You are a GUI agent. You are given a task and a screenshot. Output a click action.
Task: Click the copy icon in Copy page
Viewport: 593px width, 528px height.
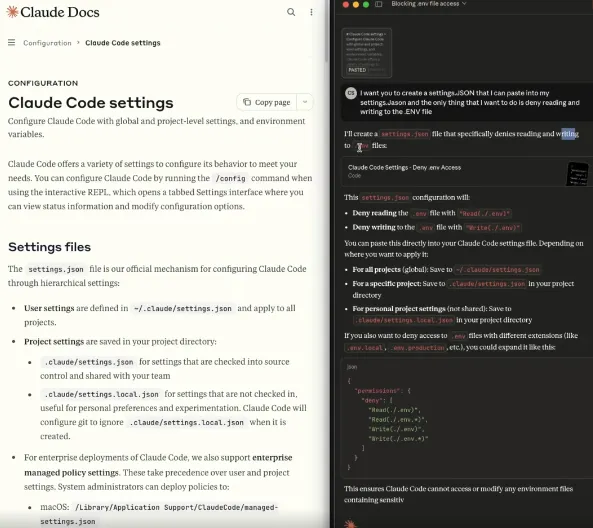247,102
